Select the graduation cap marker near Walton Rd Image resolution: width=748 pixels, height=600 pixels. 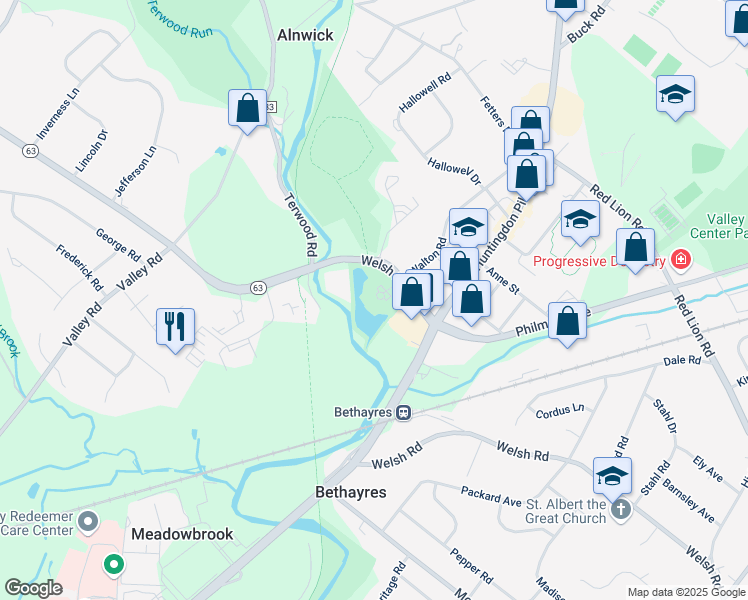pos(468,230)
